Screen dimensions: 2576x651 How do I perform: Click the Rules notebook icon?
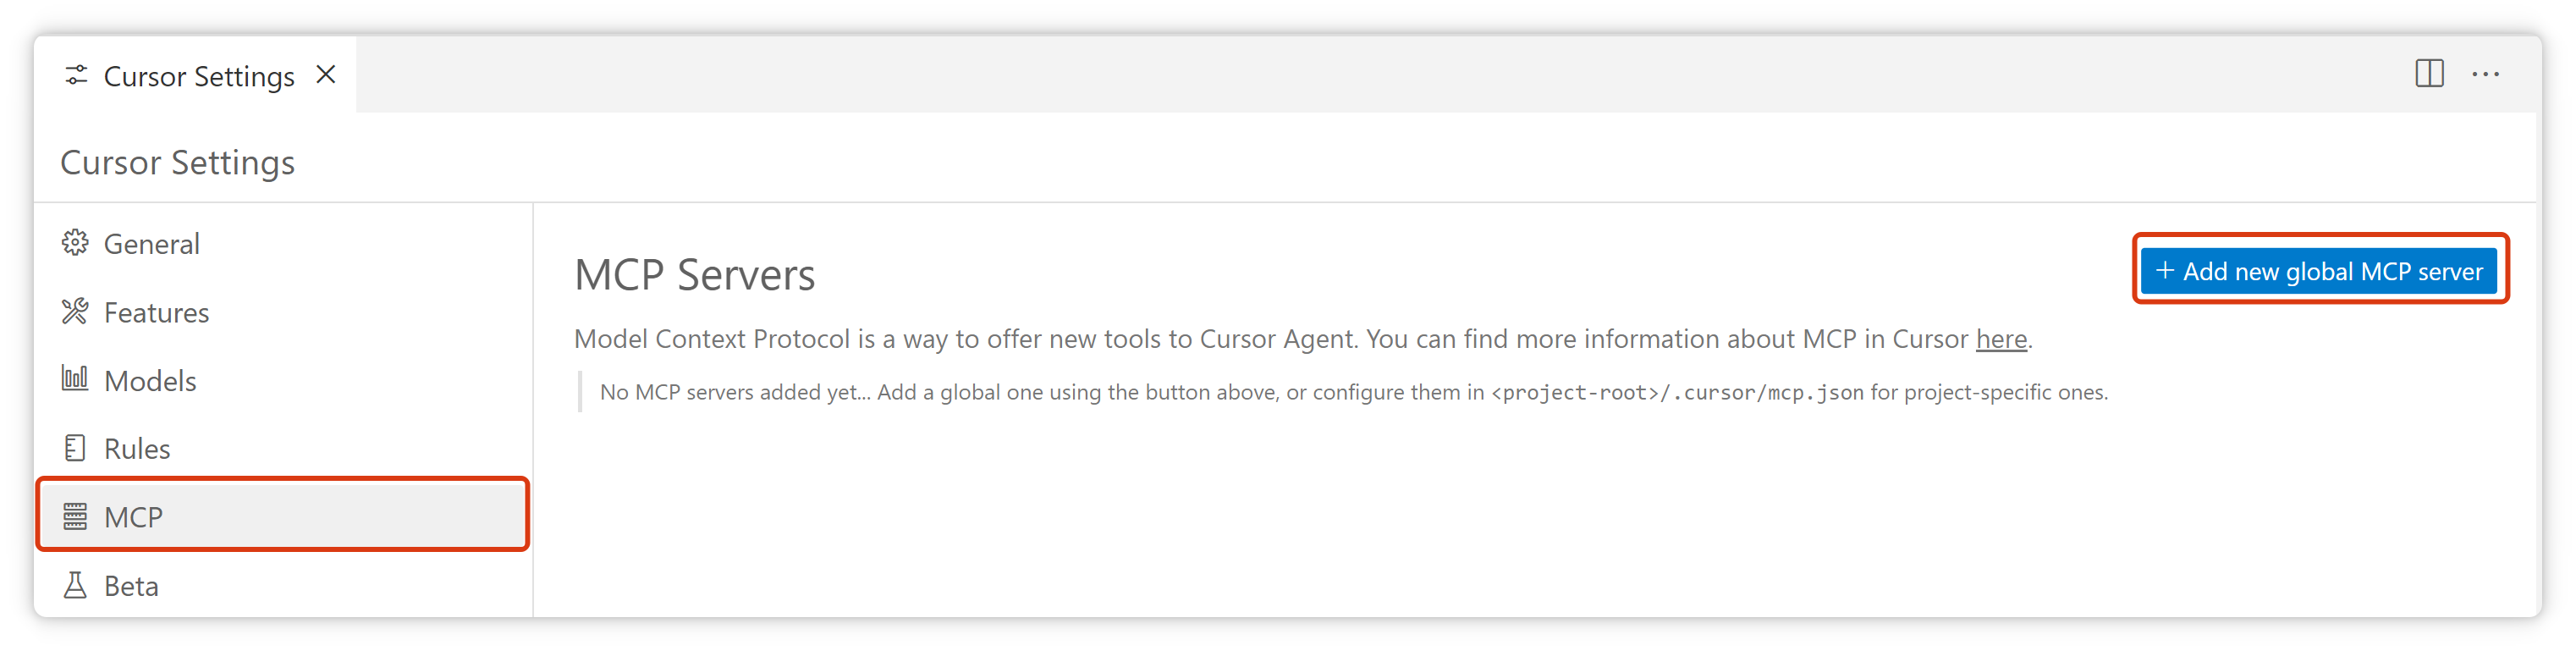[75, 448]
